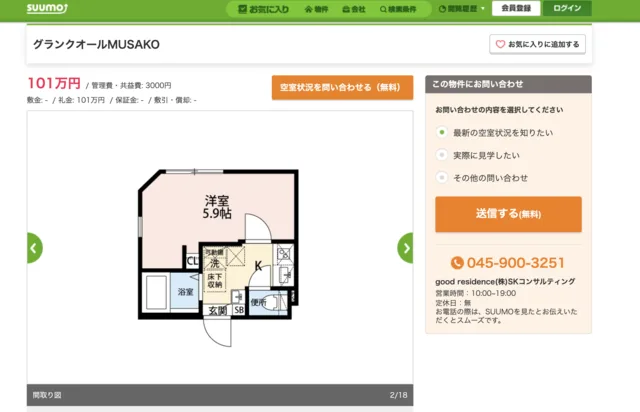Screen dimensions: 640x412
Task: Click property title グランクオールMUSAKO
Action: pyautogui.click(x=96, y=44)
